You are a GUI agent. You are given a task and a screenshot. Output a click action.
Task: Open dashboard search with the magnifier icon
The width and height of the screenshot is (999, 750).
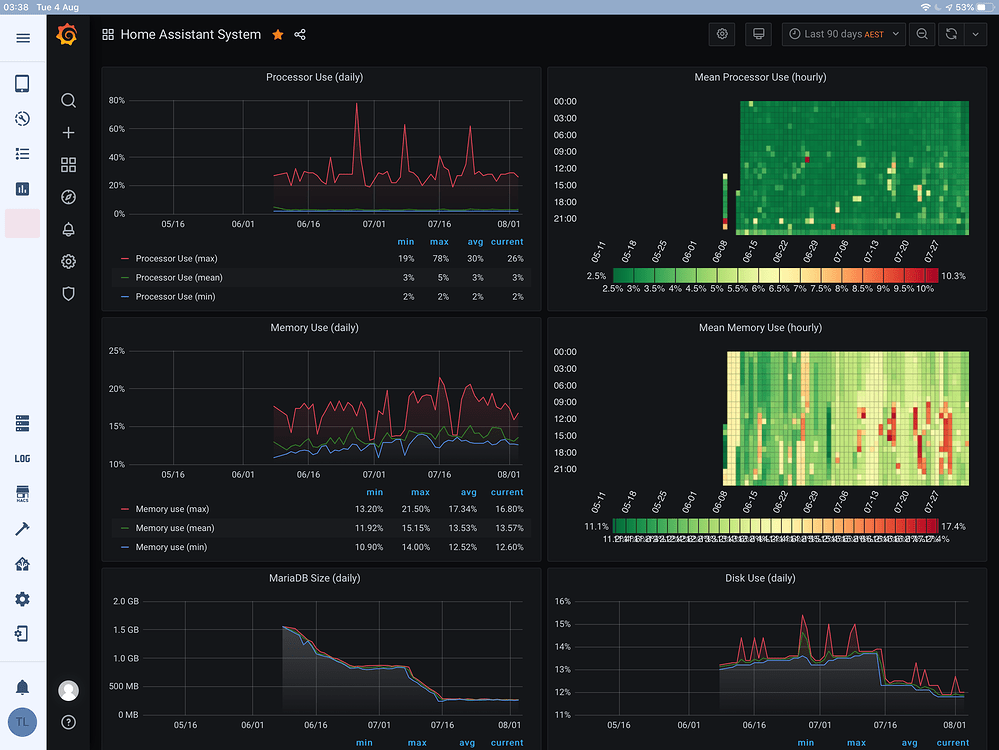point(68,100)
